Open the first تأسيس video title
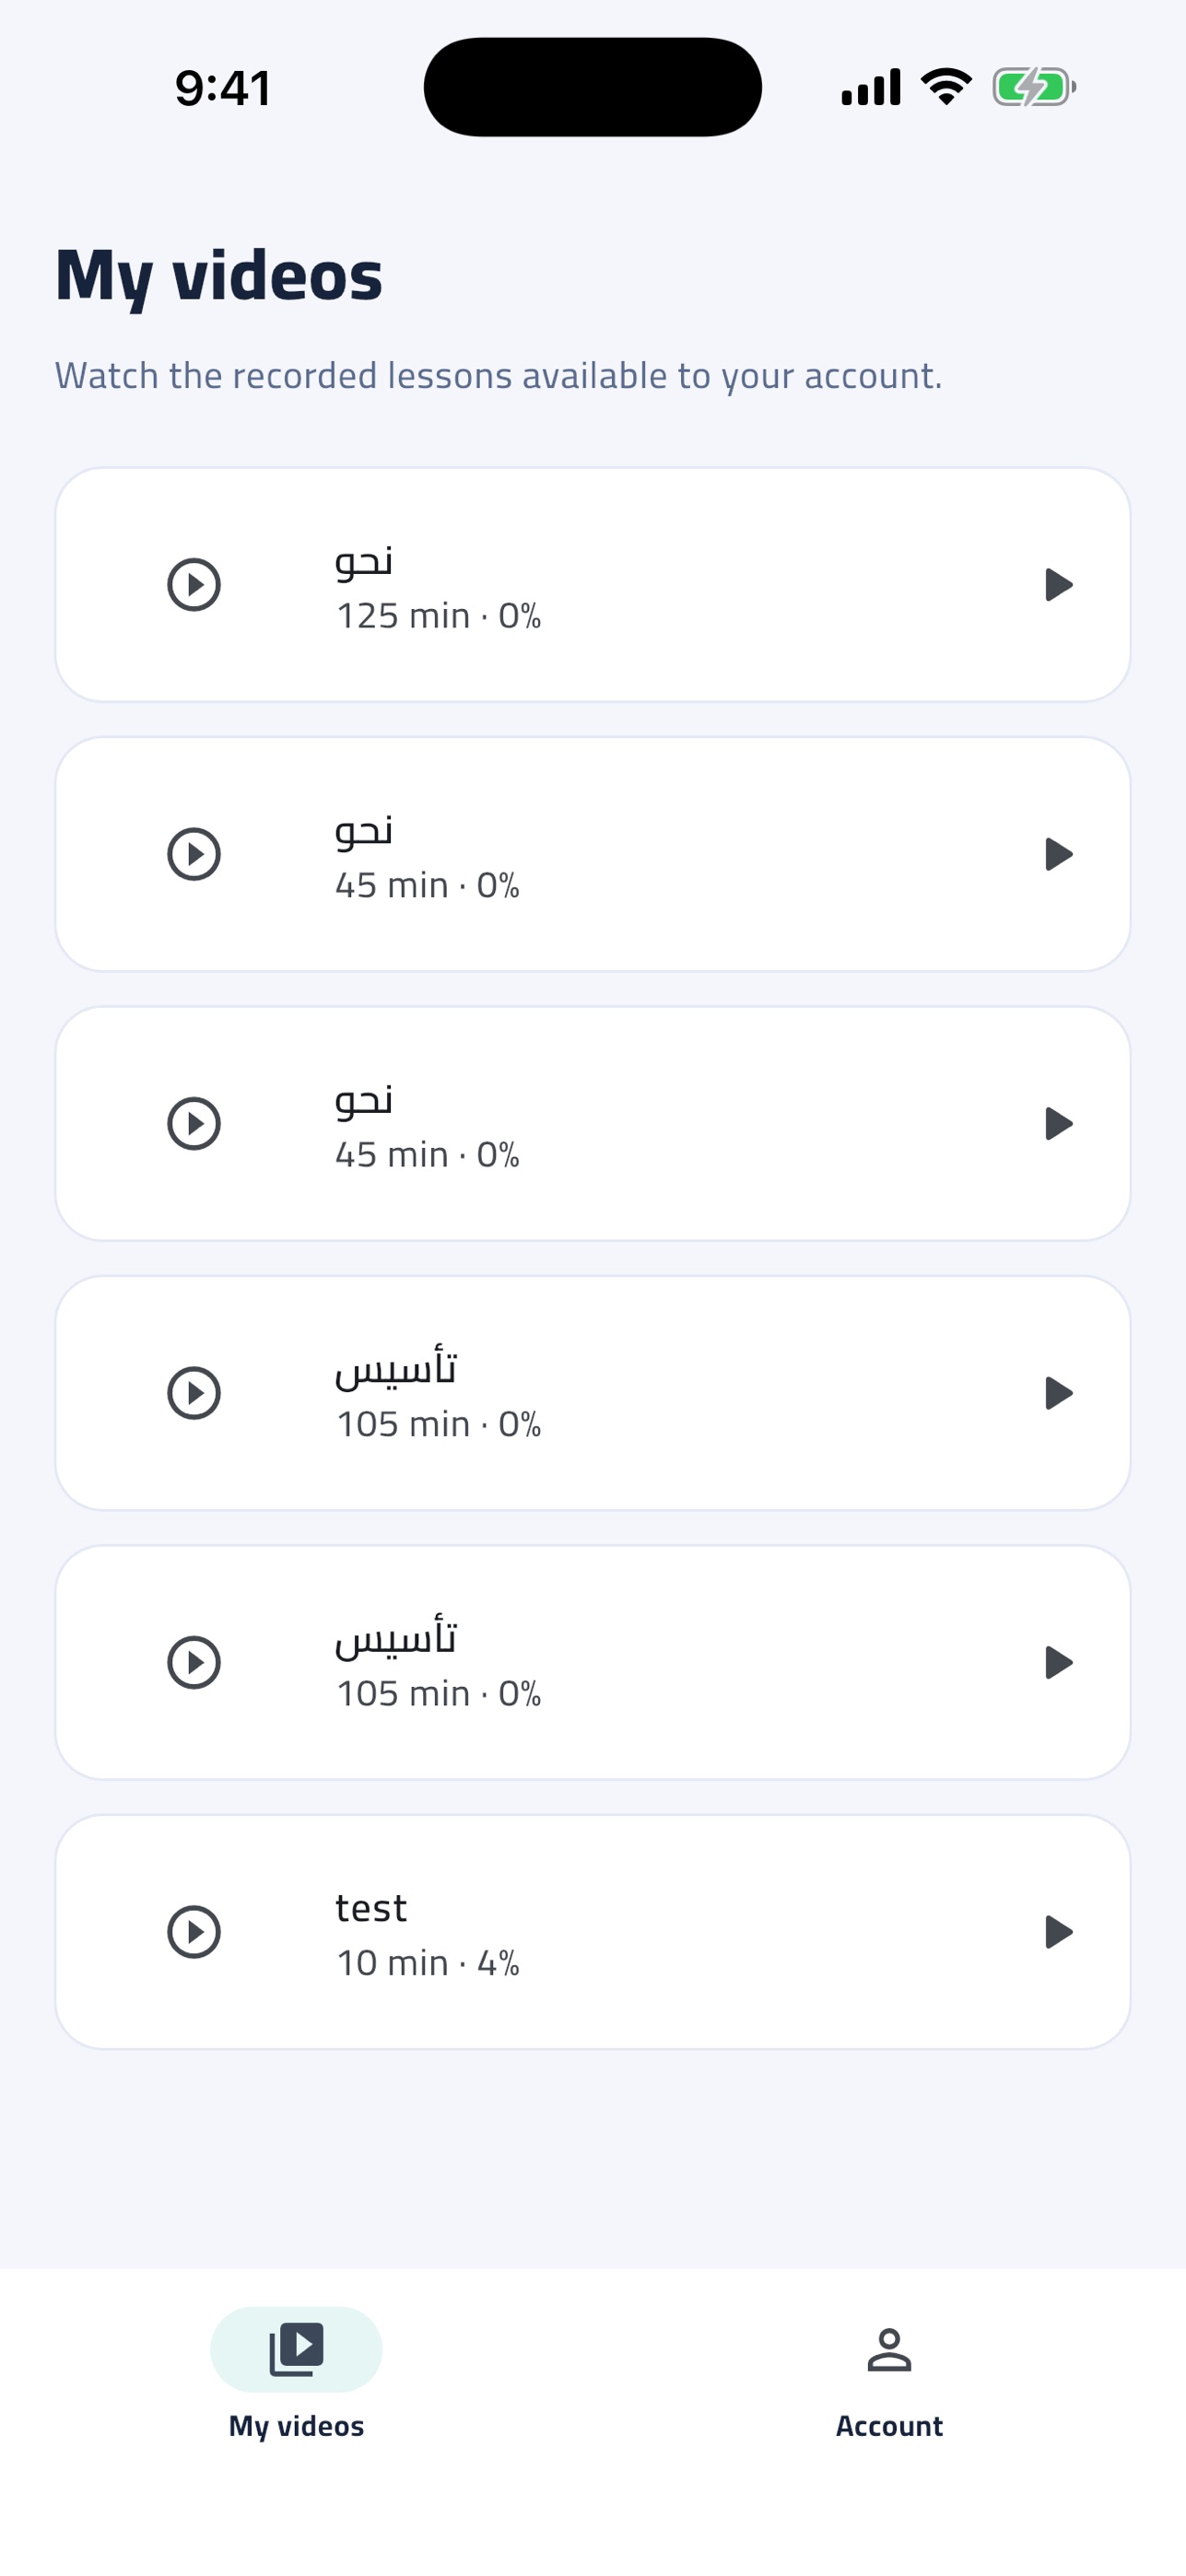 [396, 1369]
